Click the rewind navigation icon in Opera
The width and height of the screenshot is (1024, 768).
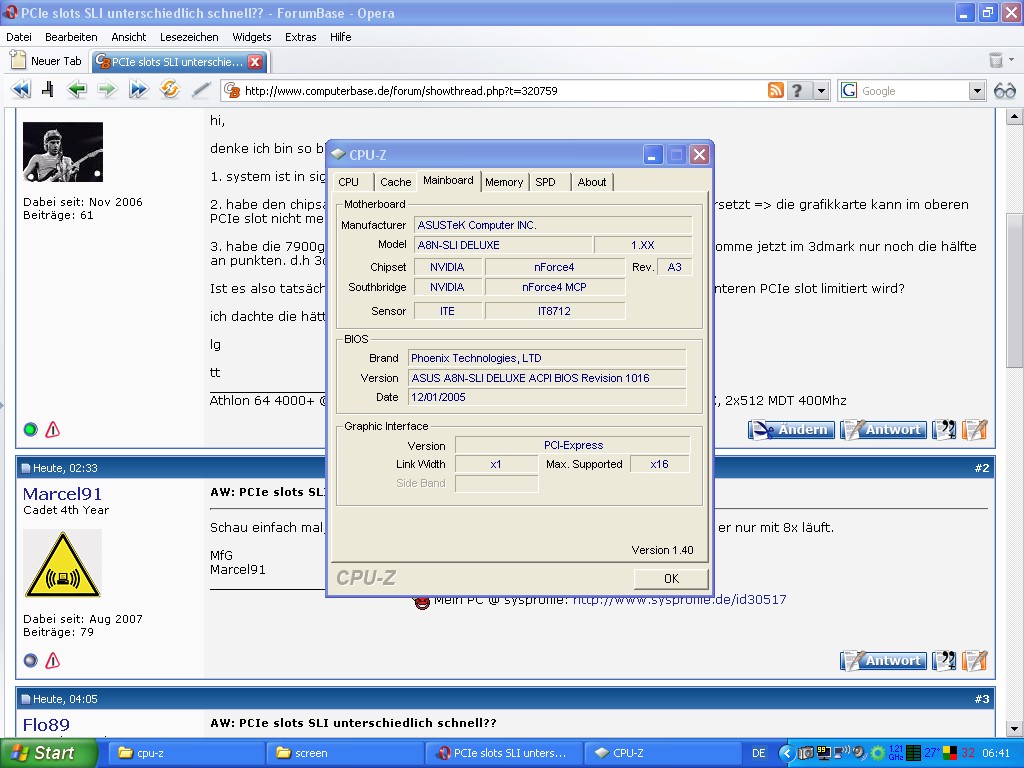point(21,89)
